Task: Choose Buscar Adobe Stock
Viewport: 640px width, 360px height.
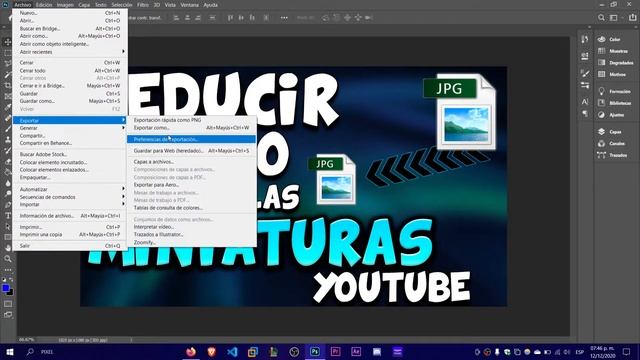Action: click(x=70, y=154)
